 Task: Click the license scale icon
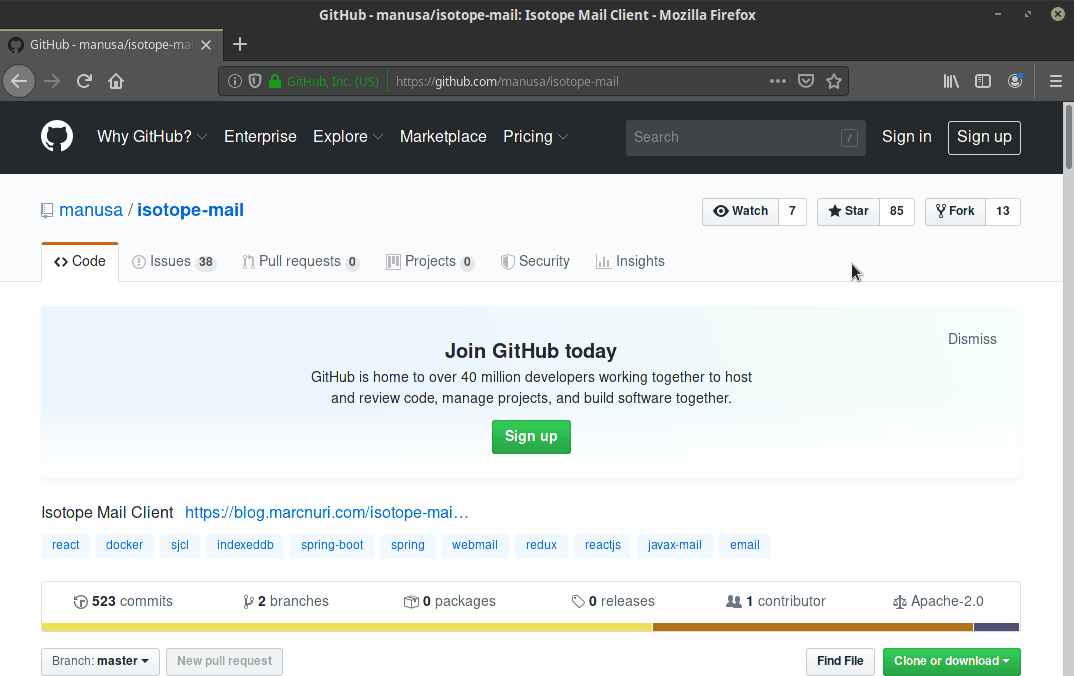tap(899, 602)
